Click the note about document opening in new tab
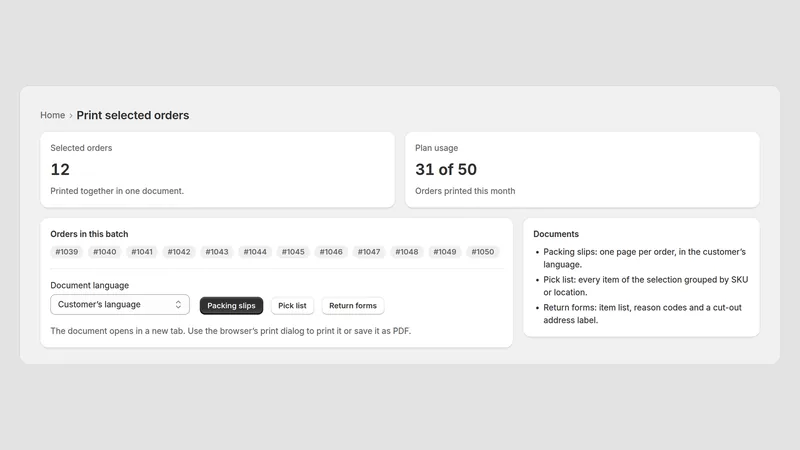Screen dimensions: 800x450 click(x=231, y=331)
